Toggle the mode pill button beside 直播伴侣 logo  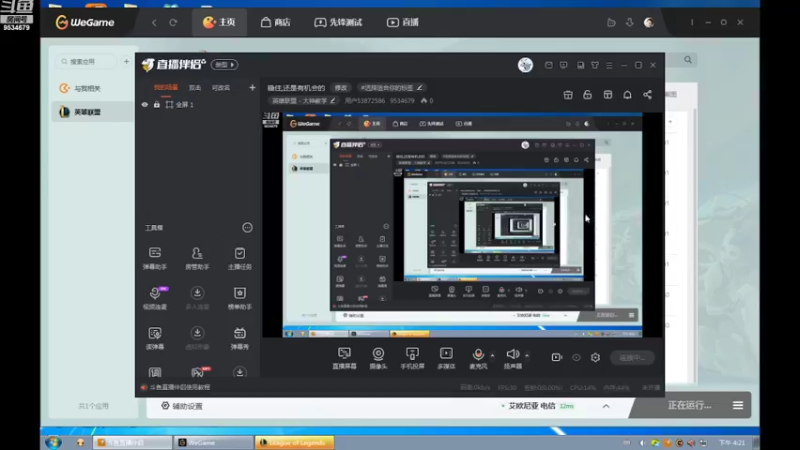click(x=224, y=65)
